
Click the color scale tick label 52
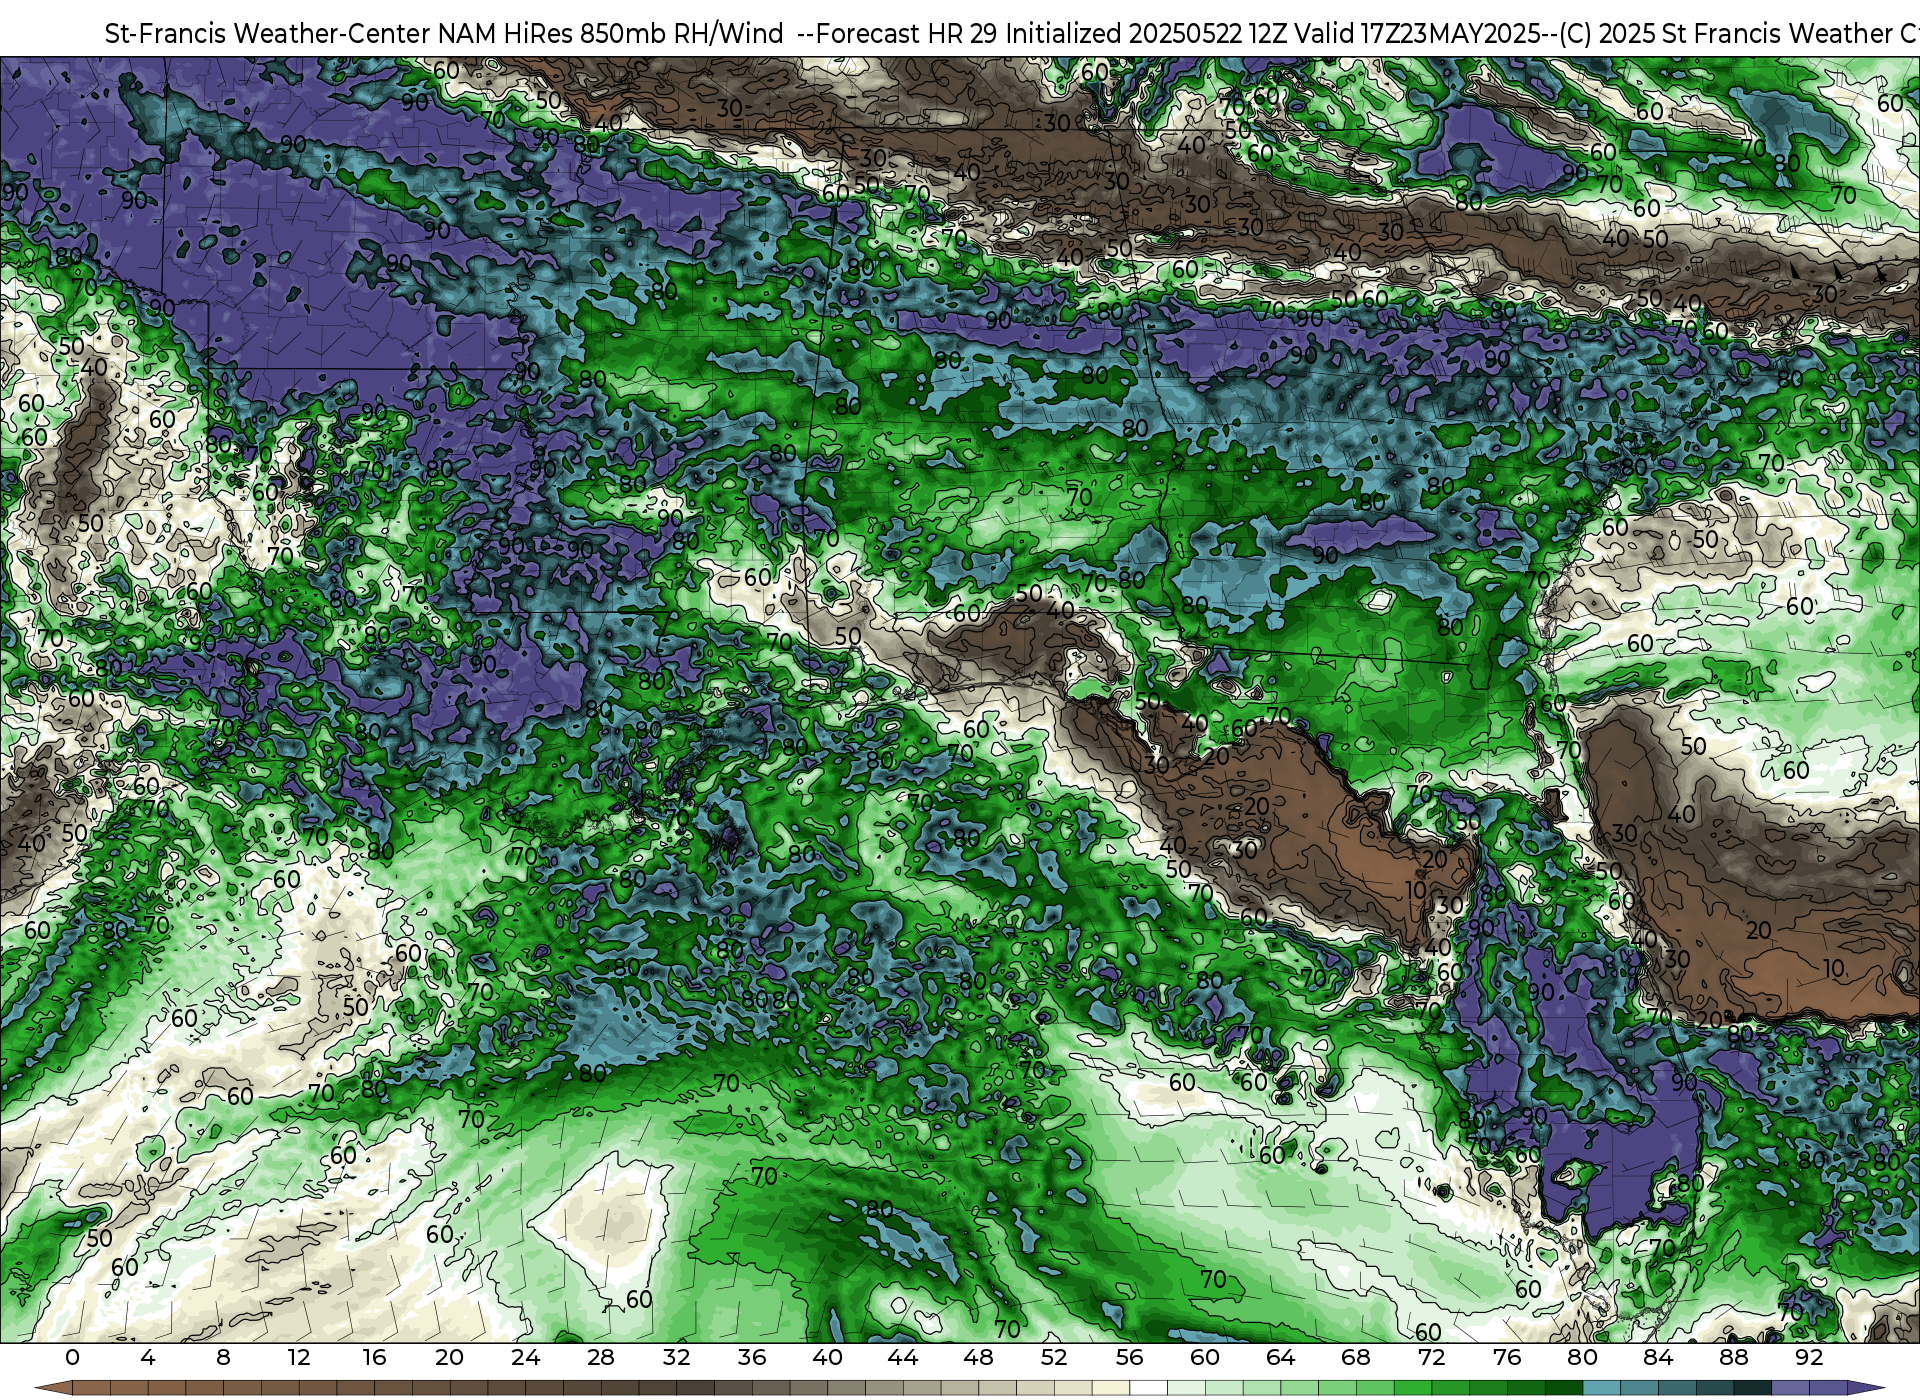tap(1054, 1358)
